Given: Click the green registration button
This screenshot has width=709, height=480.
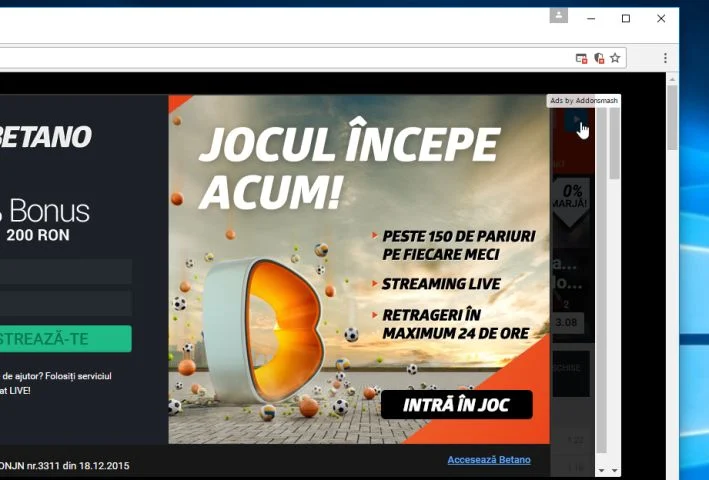Looking at the screenshot, I should click(x=66, y=339).
